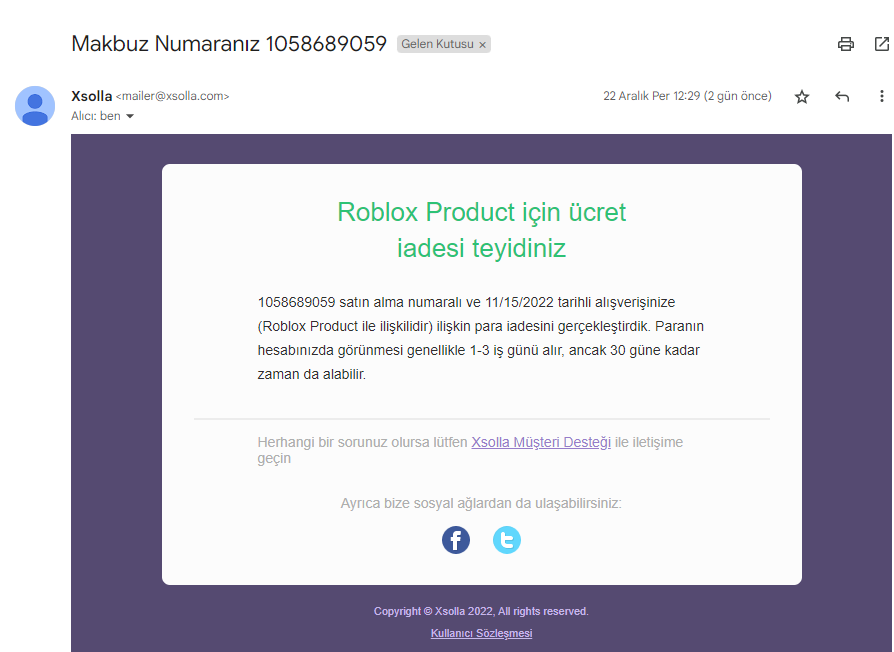Image resolution: width=894 pixels, height=652 pixels.
Task: Expand recipient details next to 'Alıcı: ben'
Action: tap(130, 116)
